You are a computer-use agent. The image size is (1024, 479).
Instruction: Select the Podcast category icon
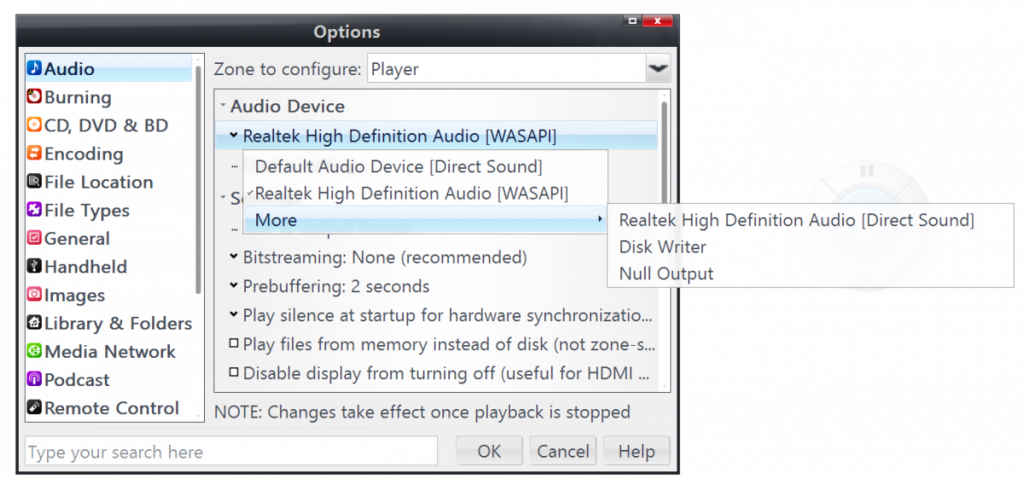pos(35,380)
